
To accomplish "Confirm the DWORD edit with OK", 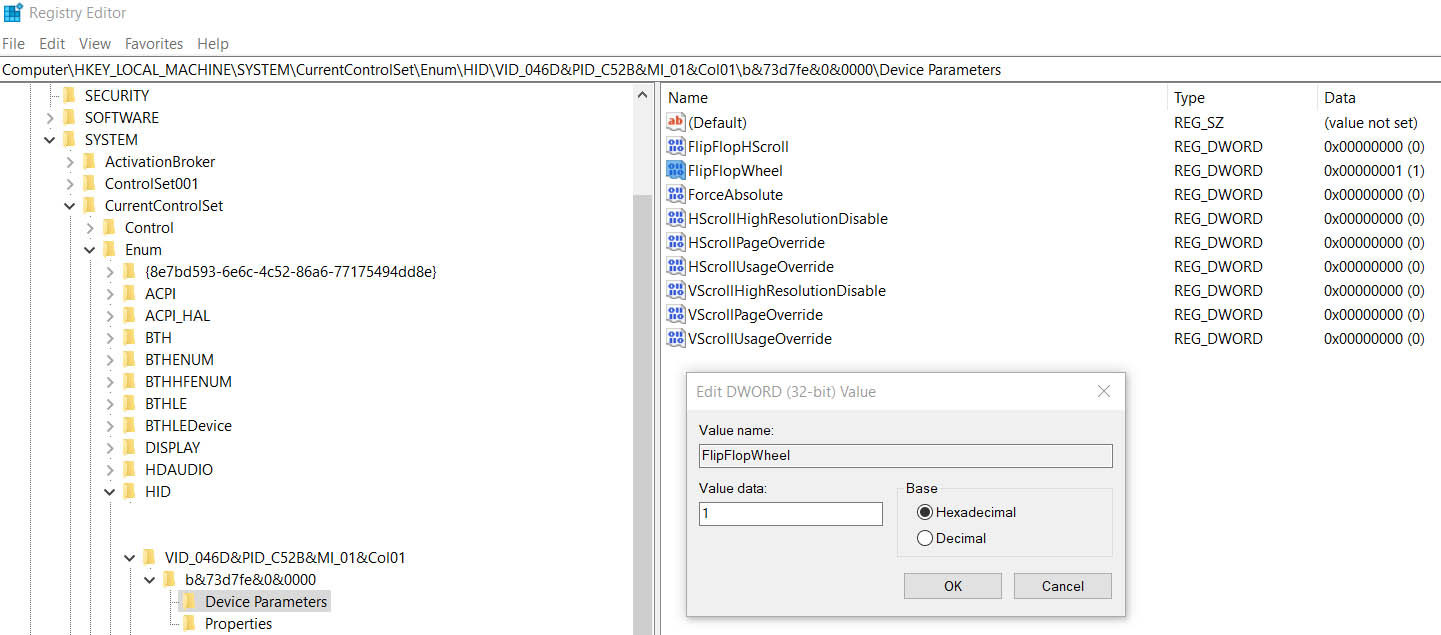I will point(952,586).
